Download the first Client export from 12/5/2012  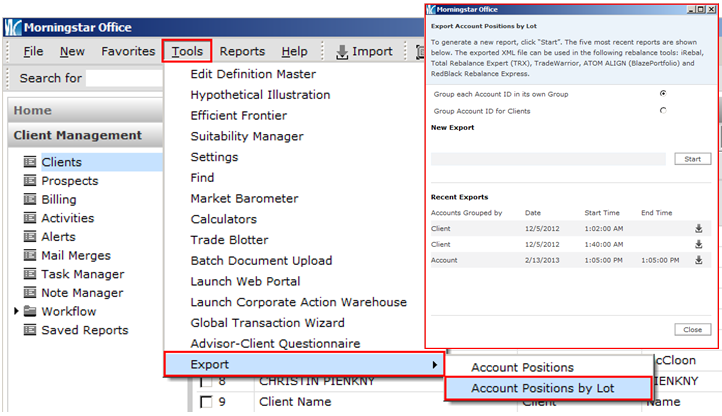click(698, 228)
